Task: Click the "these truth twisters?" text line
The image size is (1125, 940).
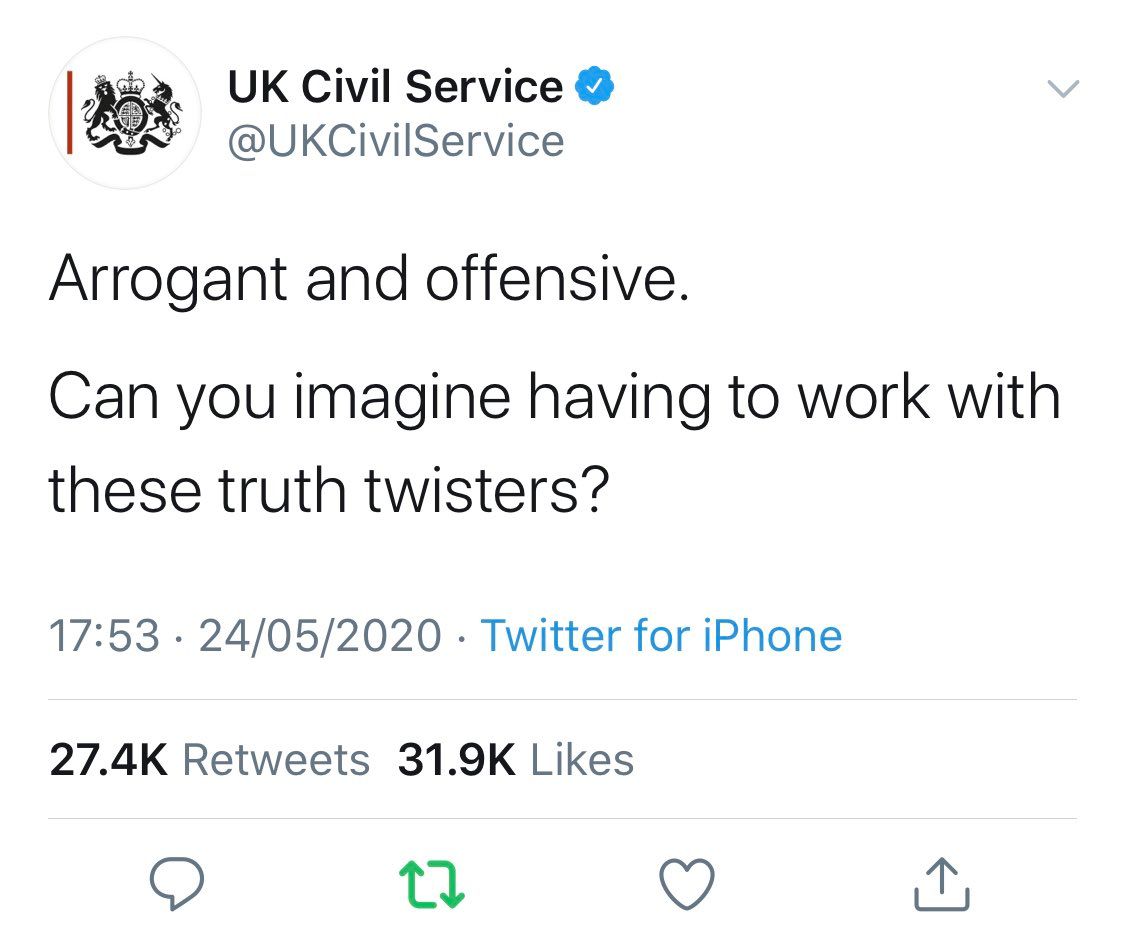Action: pos(329,490)
